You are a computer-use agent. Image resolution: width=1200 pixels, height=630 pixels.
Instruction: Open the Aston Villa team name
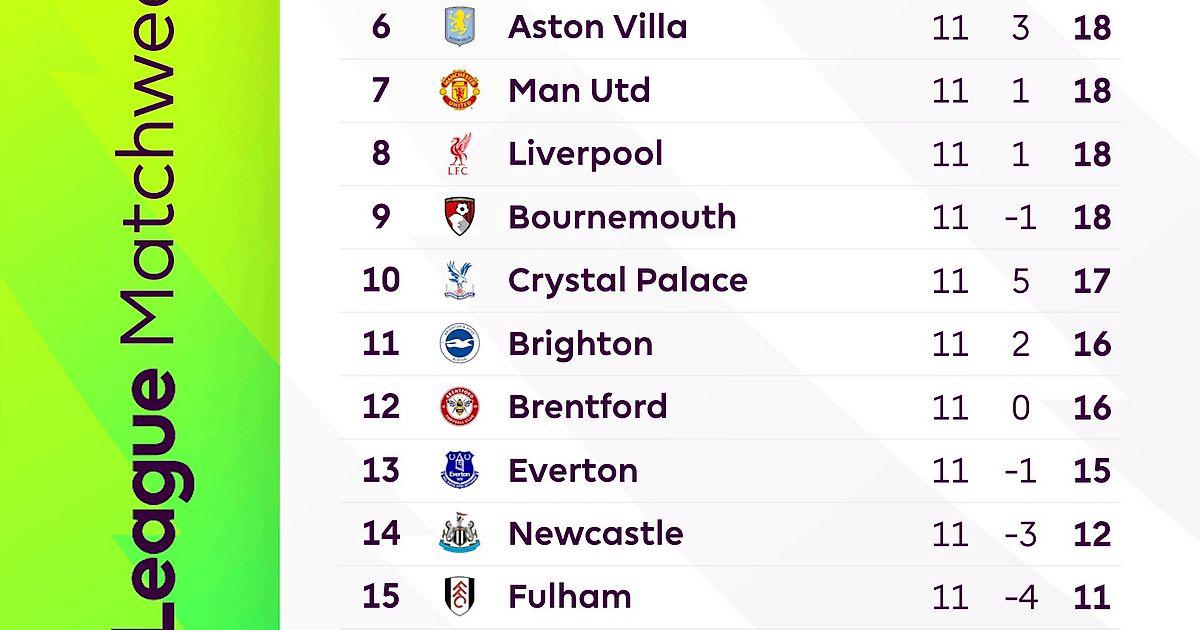click(x=597, y=26)
